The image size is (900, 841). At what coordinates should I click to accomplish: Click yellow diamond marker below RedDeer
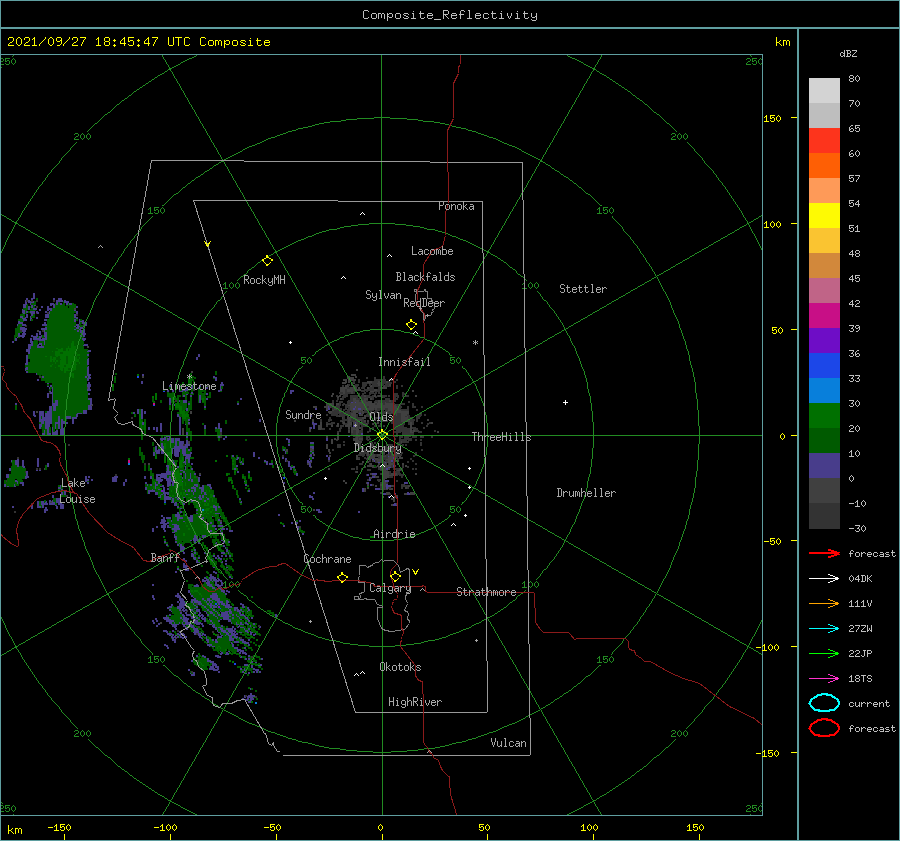click(411, 325)
